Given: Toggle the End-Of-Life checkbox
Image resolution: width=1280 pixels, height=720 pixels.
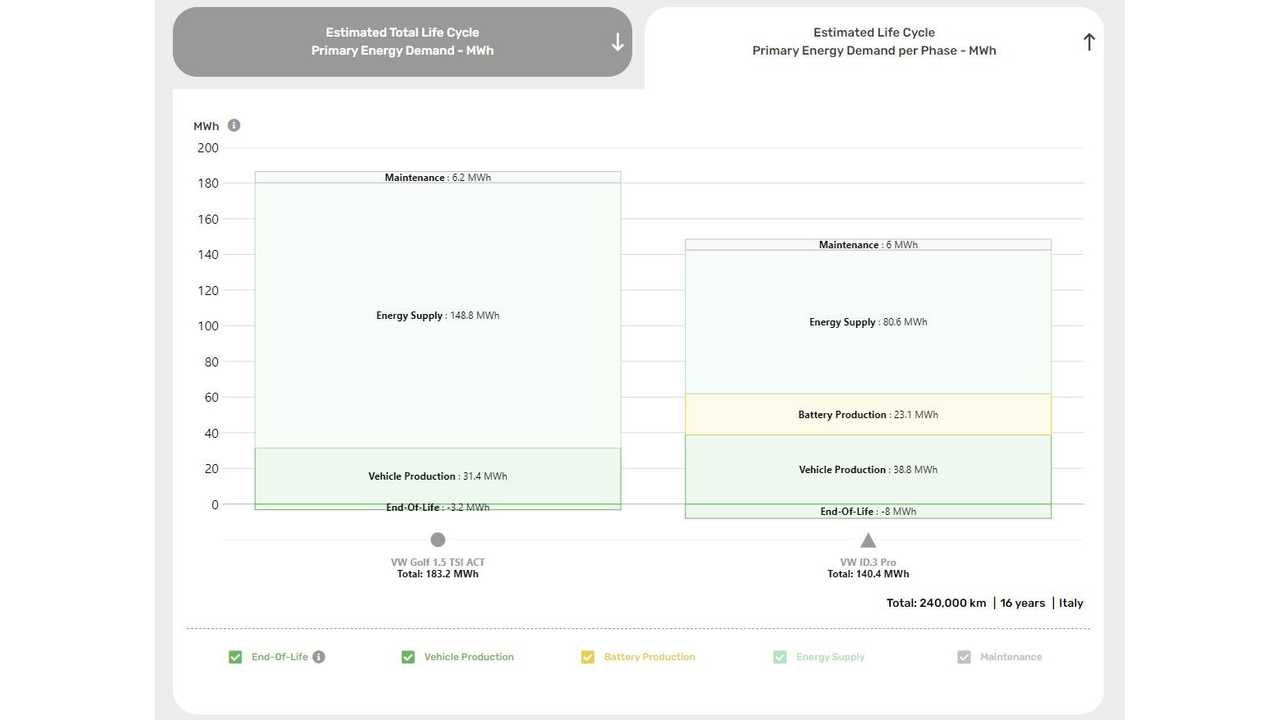Looking at the screenshot, I should tap(235, 657).
